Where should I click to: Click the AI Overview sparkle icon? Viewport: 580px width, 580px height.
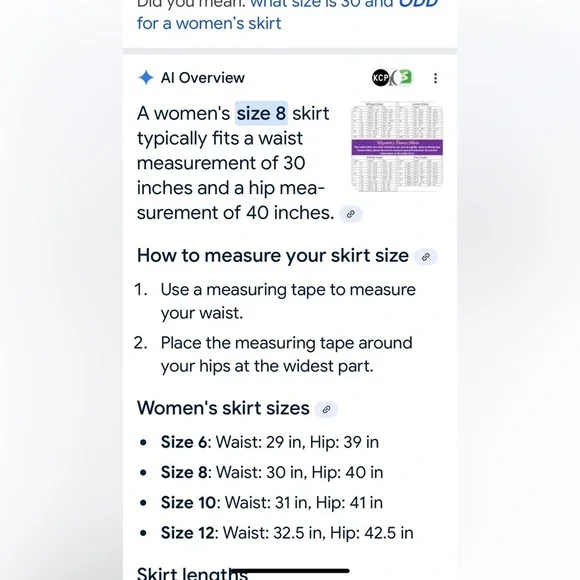tap(146, 78)
